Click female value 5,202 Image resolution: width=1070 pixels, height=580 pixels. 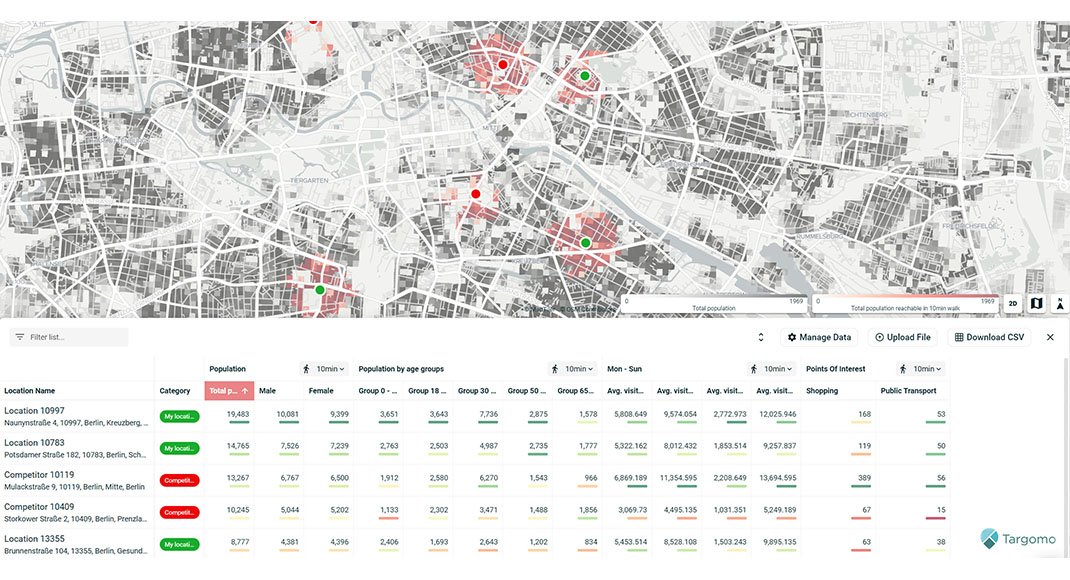pos(339,510)
